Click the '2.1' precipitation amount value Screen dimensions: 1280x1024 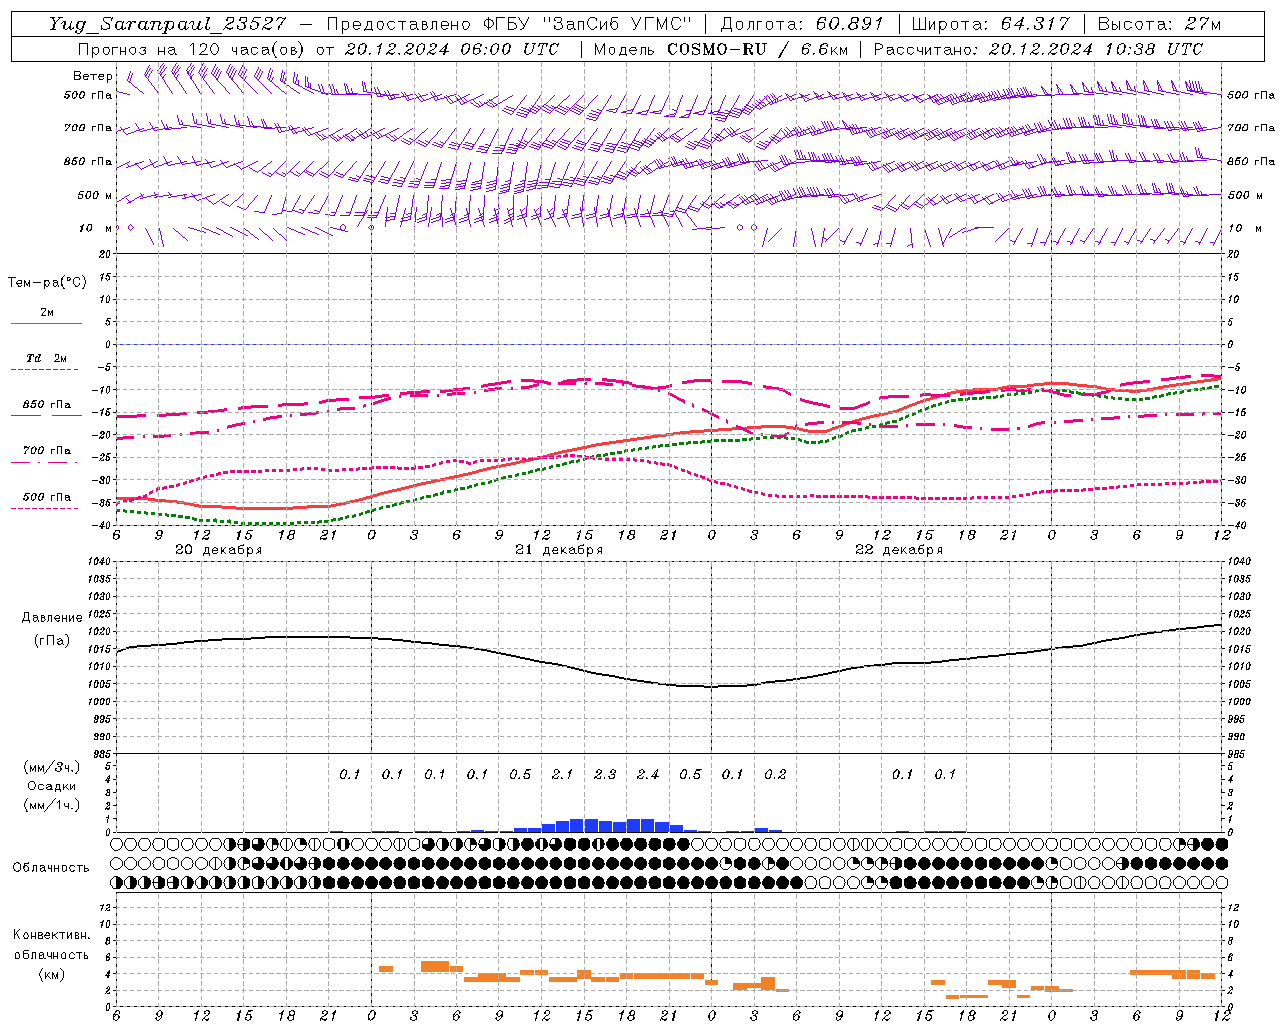tap(563, 774)
